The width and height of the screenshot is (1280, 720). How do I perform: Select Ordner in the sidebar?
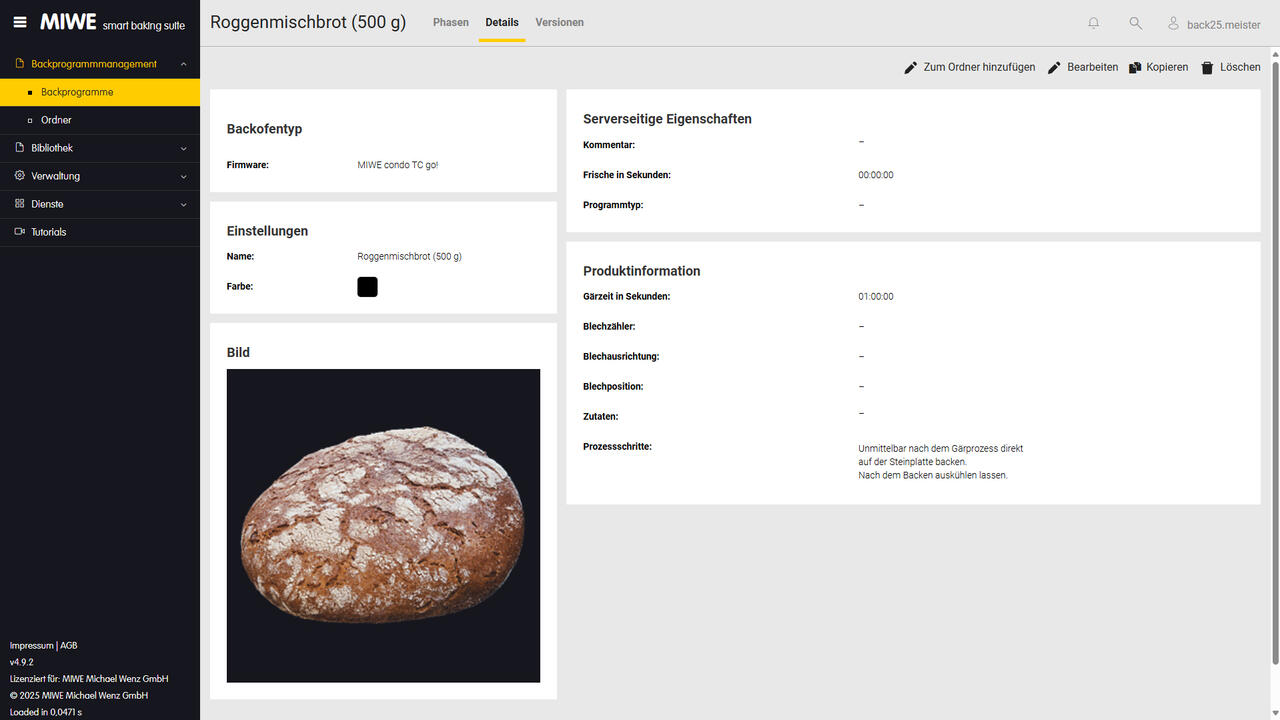pos(56,120)
